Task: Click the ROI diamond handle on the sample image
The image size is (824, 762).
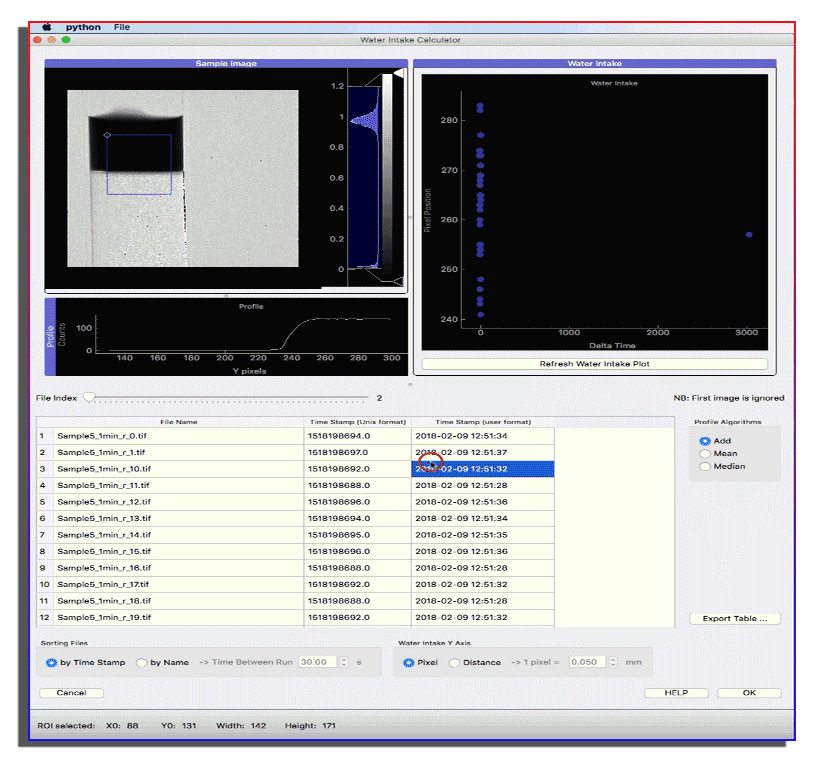Action: (107, 135)
